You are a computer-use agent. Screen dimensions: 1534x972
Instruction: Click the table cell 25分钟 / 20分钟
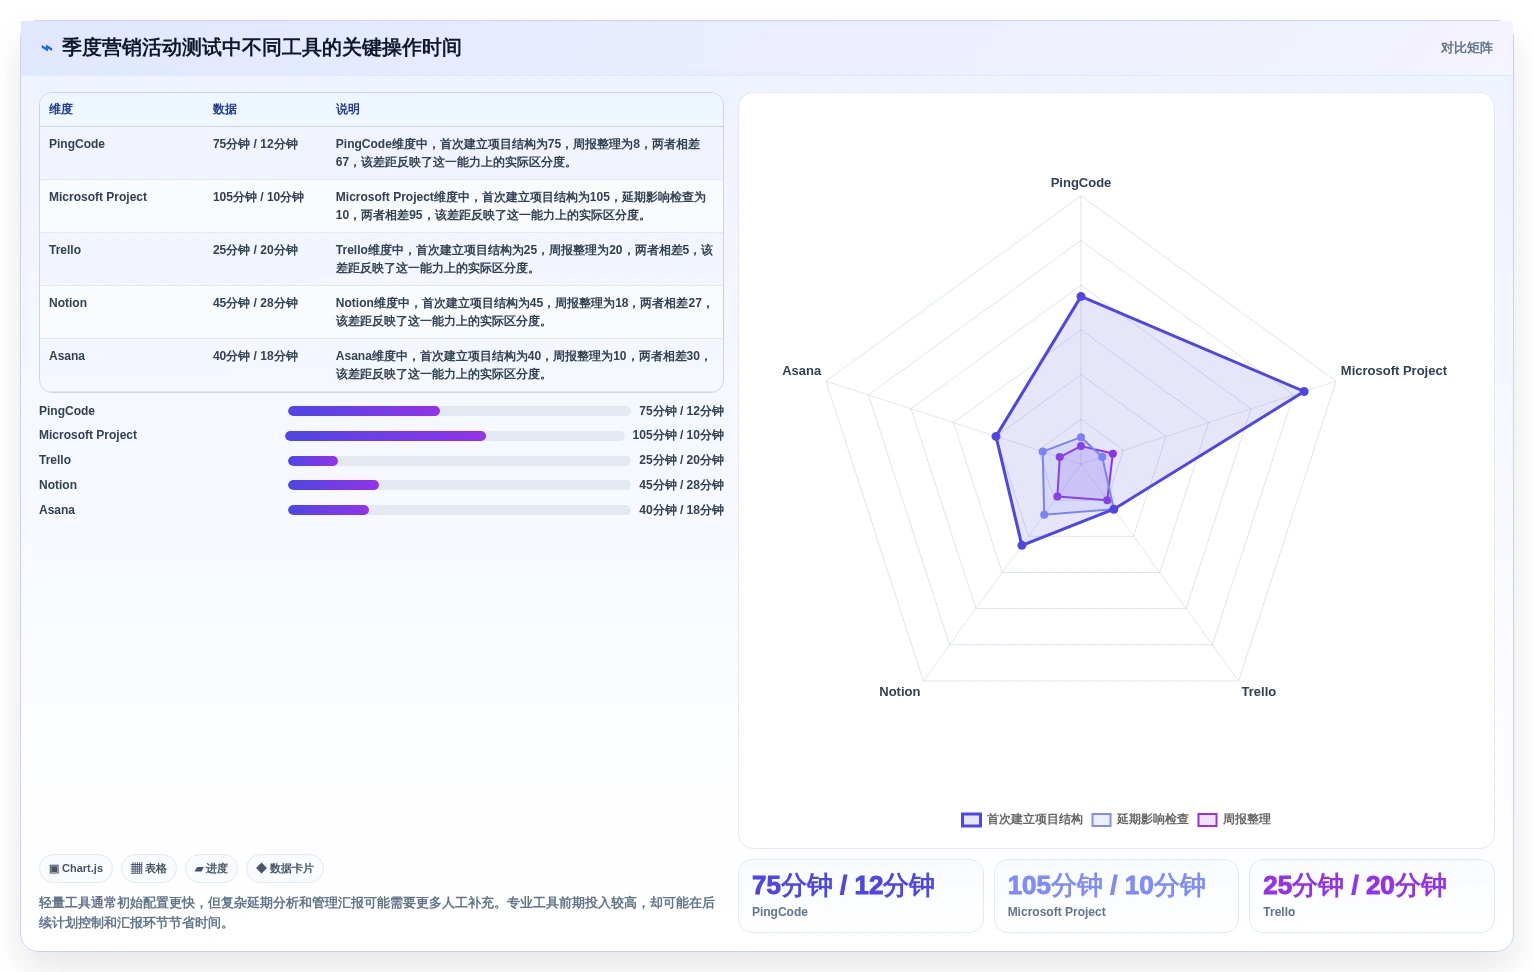pyautogui.click(x=255, y=250)
